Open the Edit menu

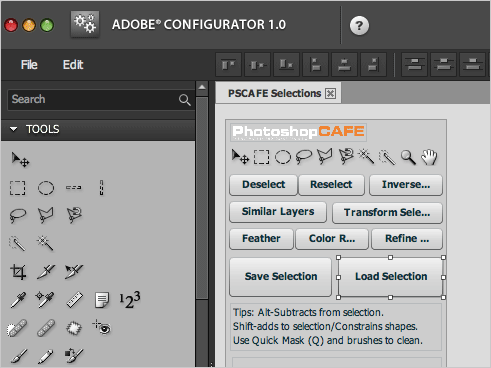click(x=73, y=65)
